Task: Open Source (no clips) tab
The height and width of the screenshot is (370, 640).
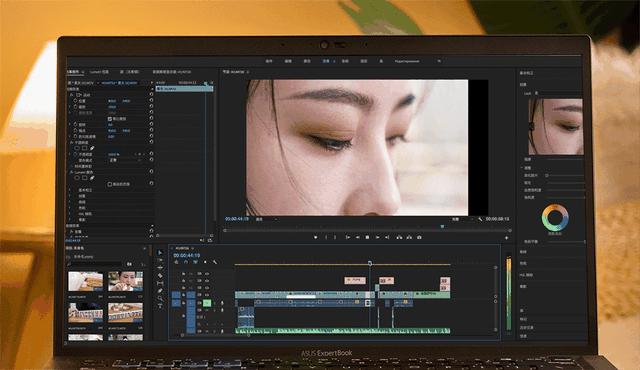Action: 130,71
